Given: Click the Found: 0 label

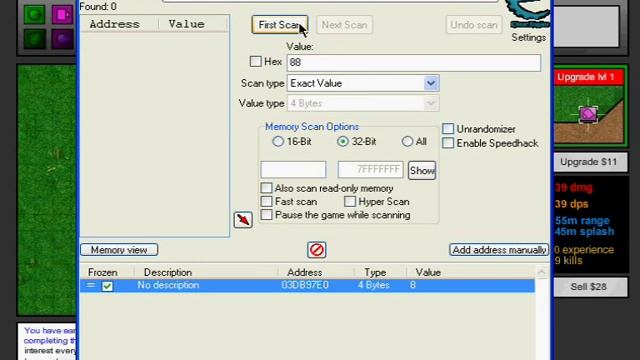Looking at the screenshot, I should point(98,6).
